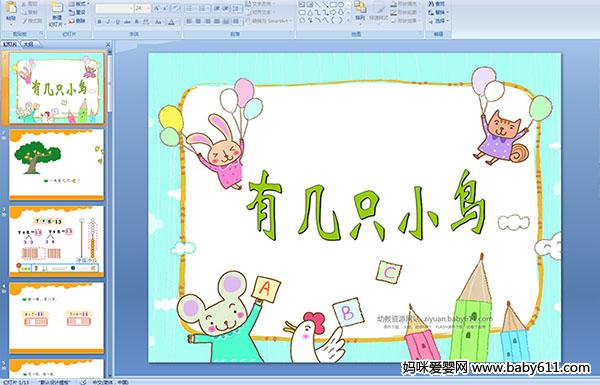
Task: Toggle Underline formatting
Action: tap(117, 22)
